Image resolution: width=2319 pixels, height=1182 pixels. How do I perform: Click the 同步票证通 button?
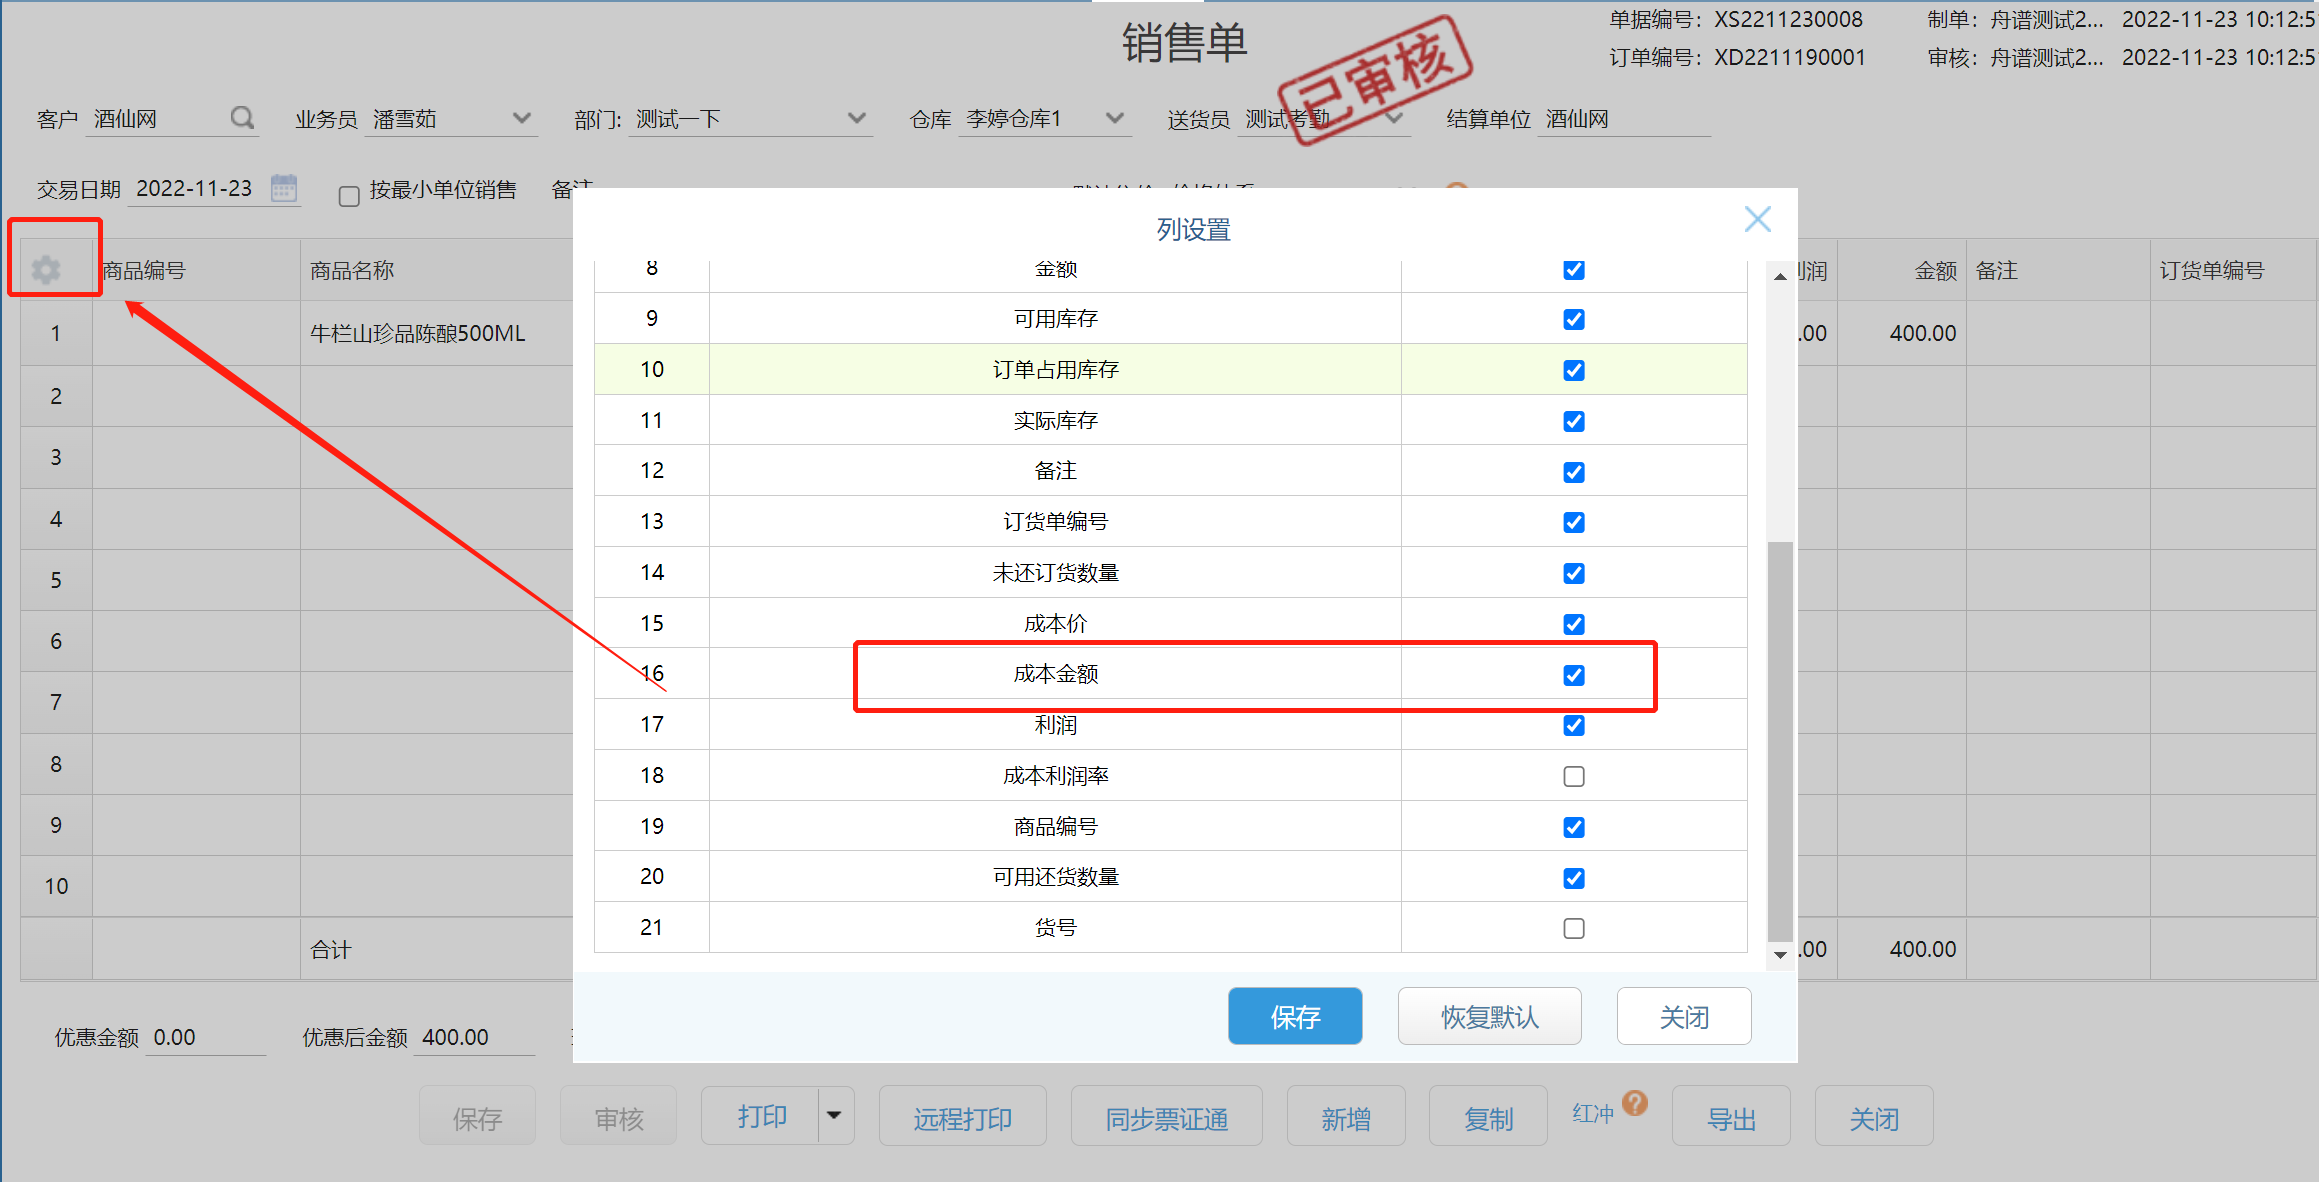point(1166,1116)
